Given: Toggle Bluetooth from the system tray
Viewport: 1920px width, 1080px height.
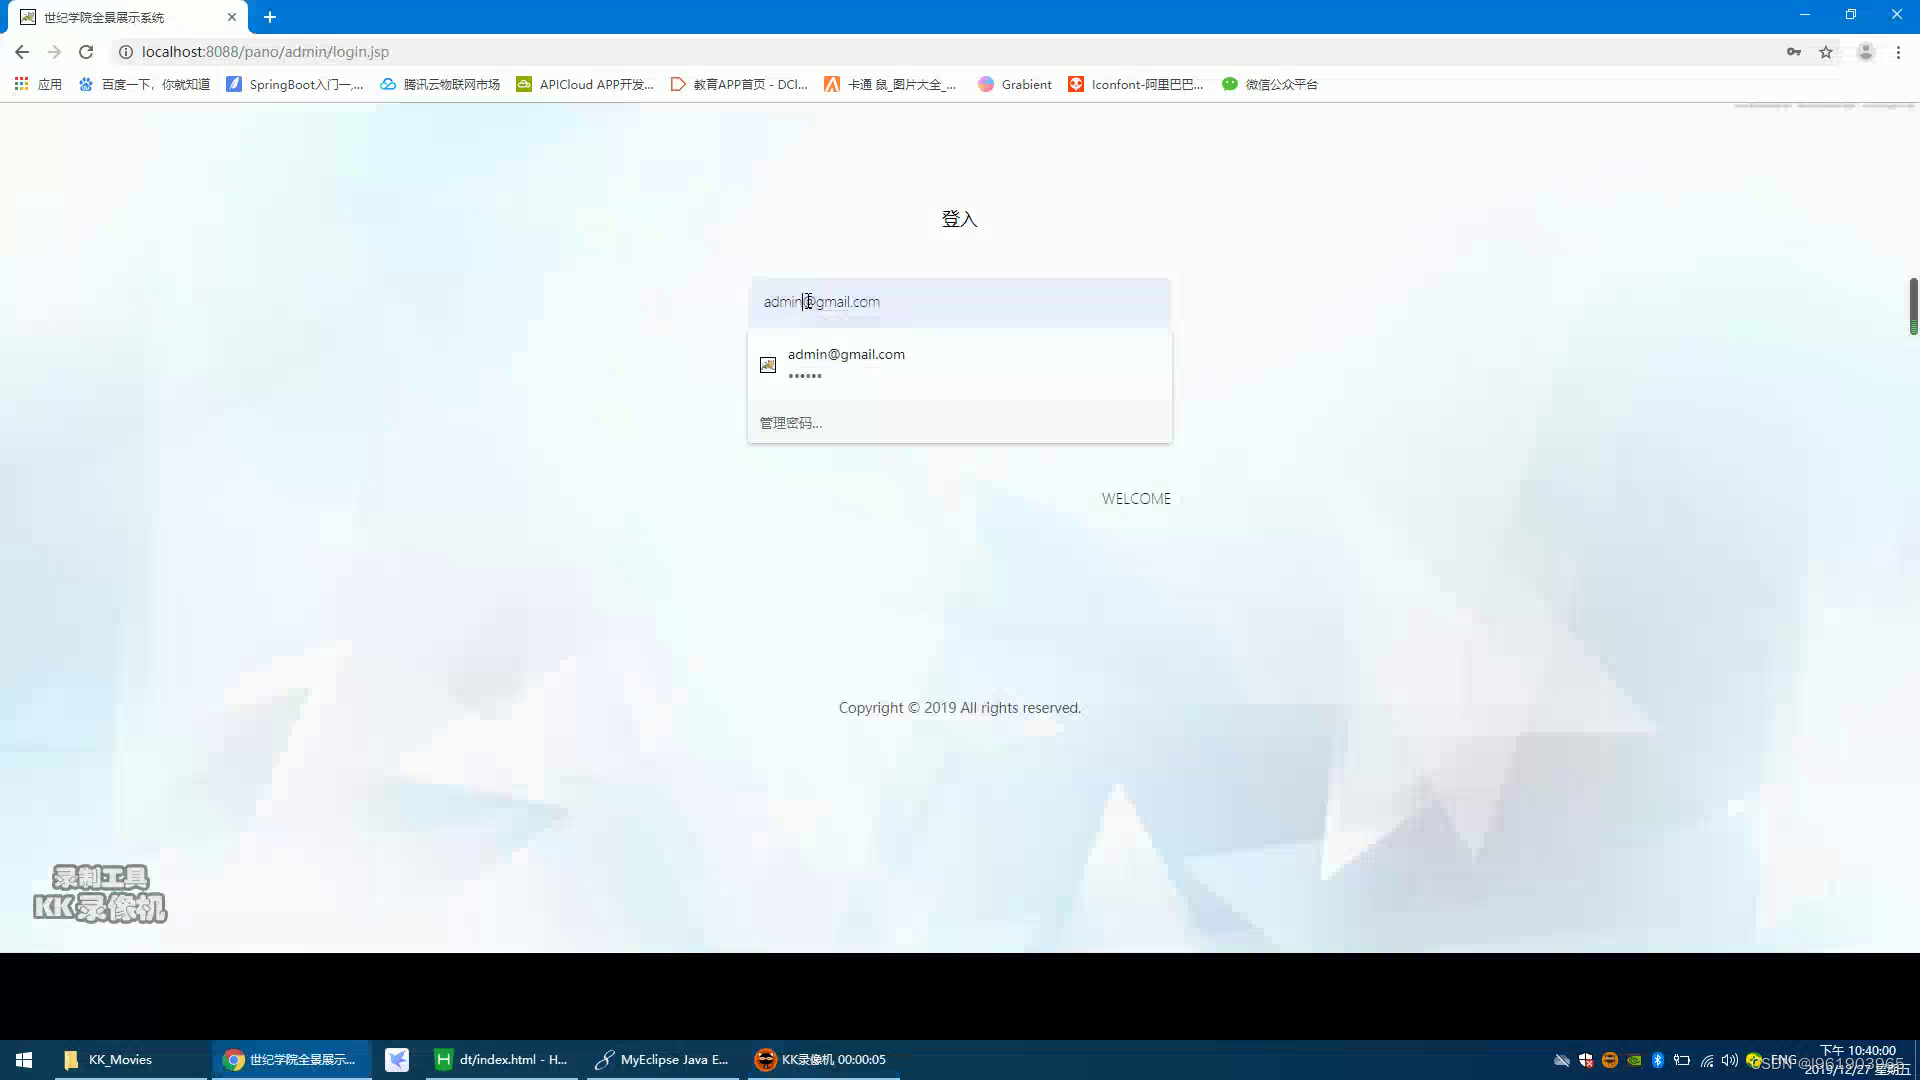Looking at the screenshot, I should [1659, 1059].
